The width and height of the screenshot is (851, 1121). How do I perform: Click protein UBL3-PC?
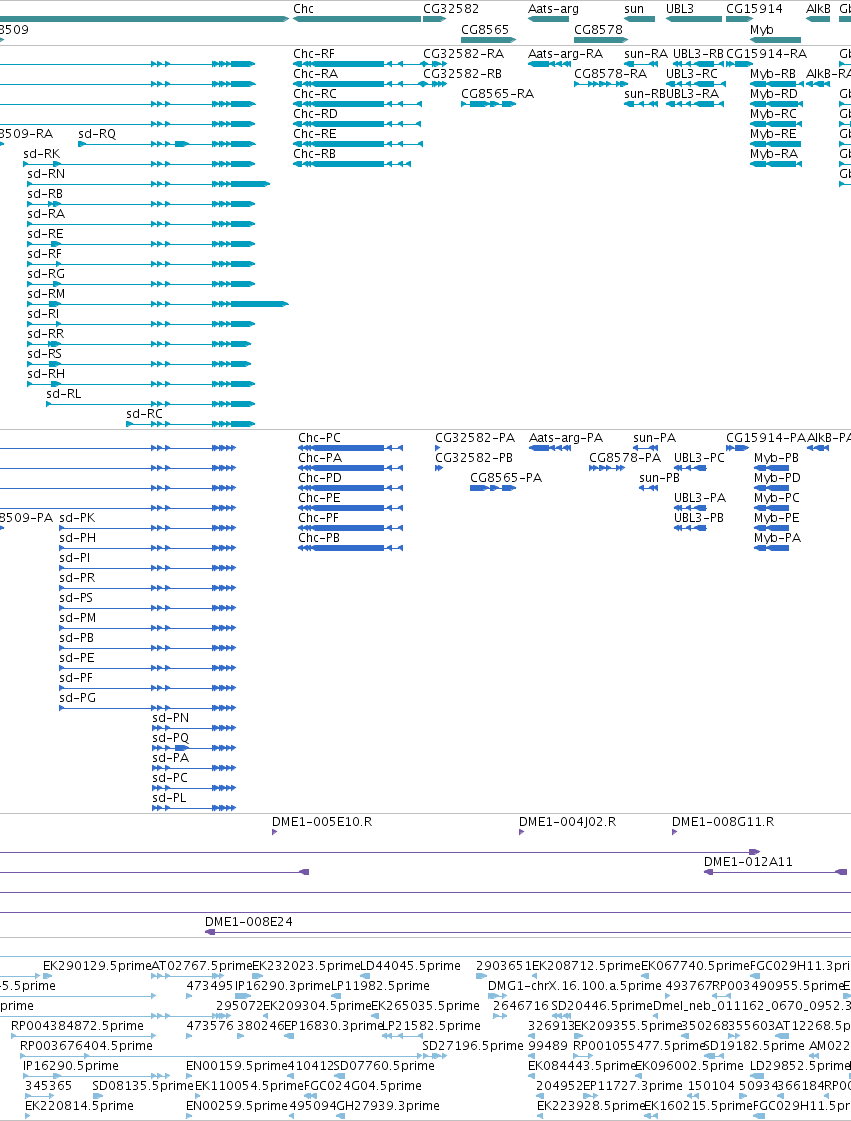pos(690,468)
